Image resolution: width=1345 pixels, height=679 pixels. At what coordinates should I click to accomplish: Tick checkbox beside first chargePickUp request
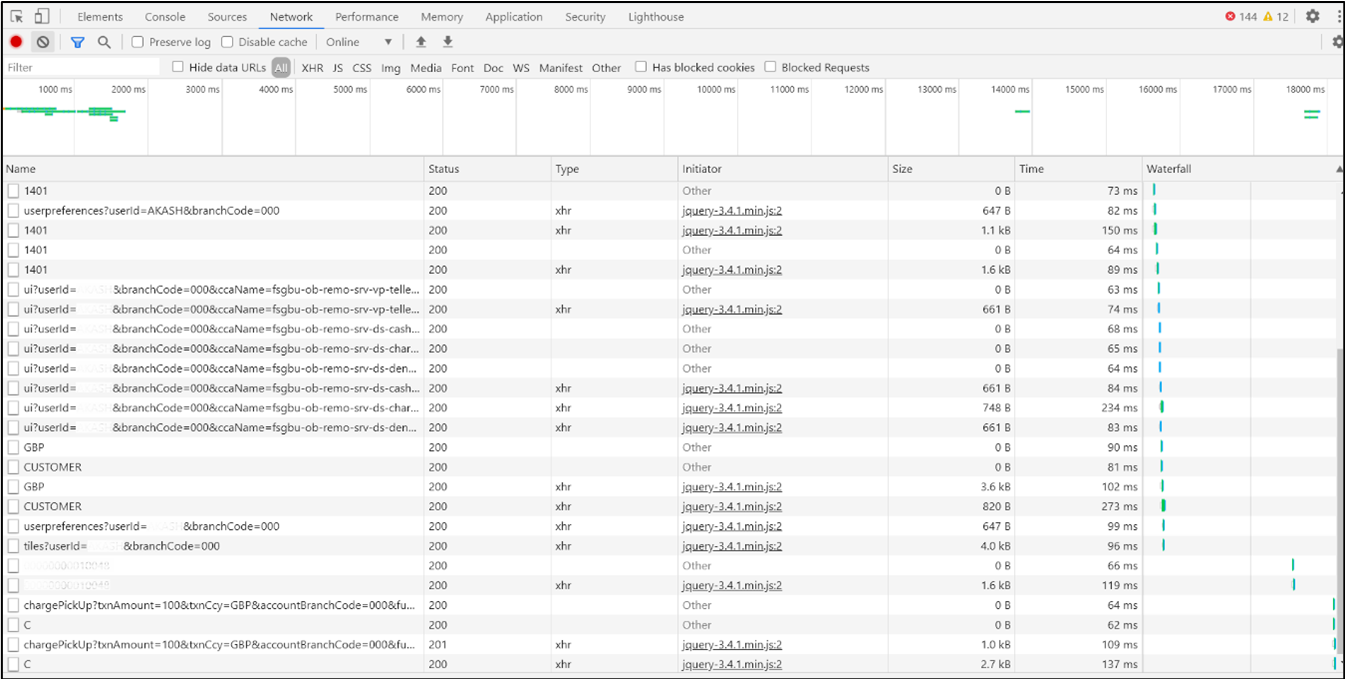[14, 605]
